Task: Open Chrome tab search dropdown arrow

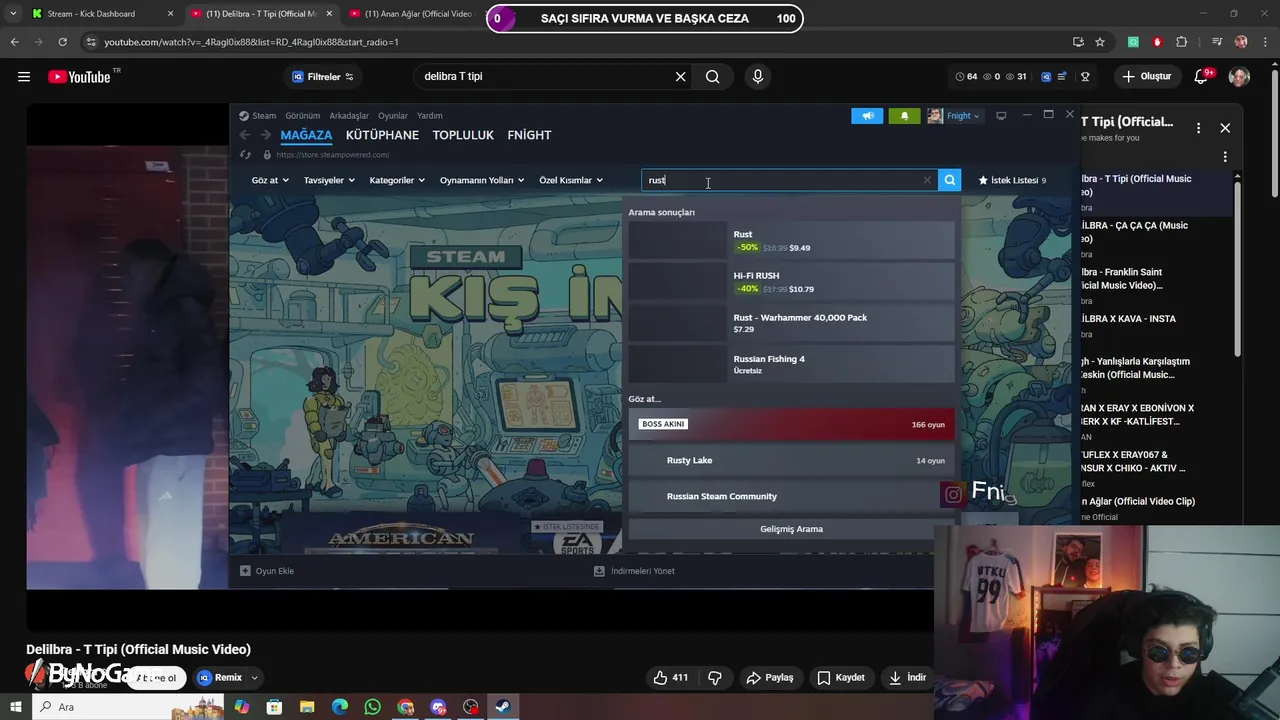Action: pyautogui.click(x=13, y=14)
